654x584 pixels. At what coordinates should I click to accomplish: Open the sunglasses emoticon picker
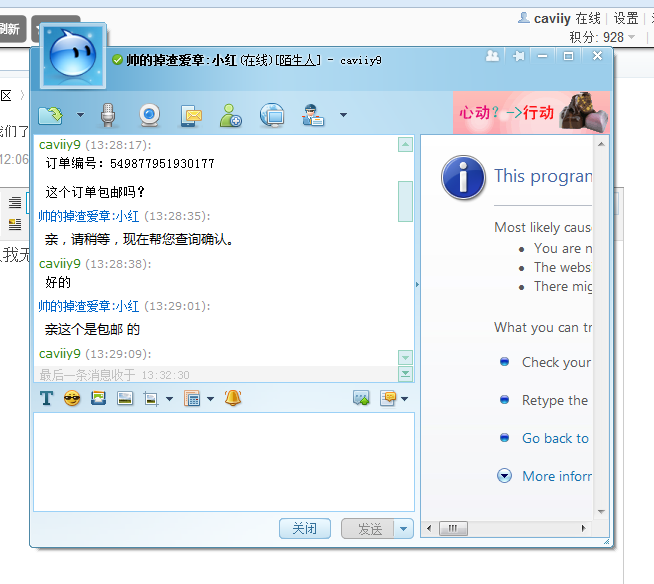[x=72, y=399]
